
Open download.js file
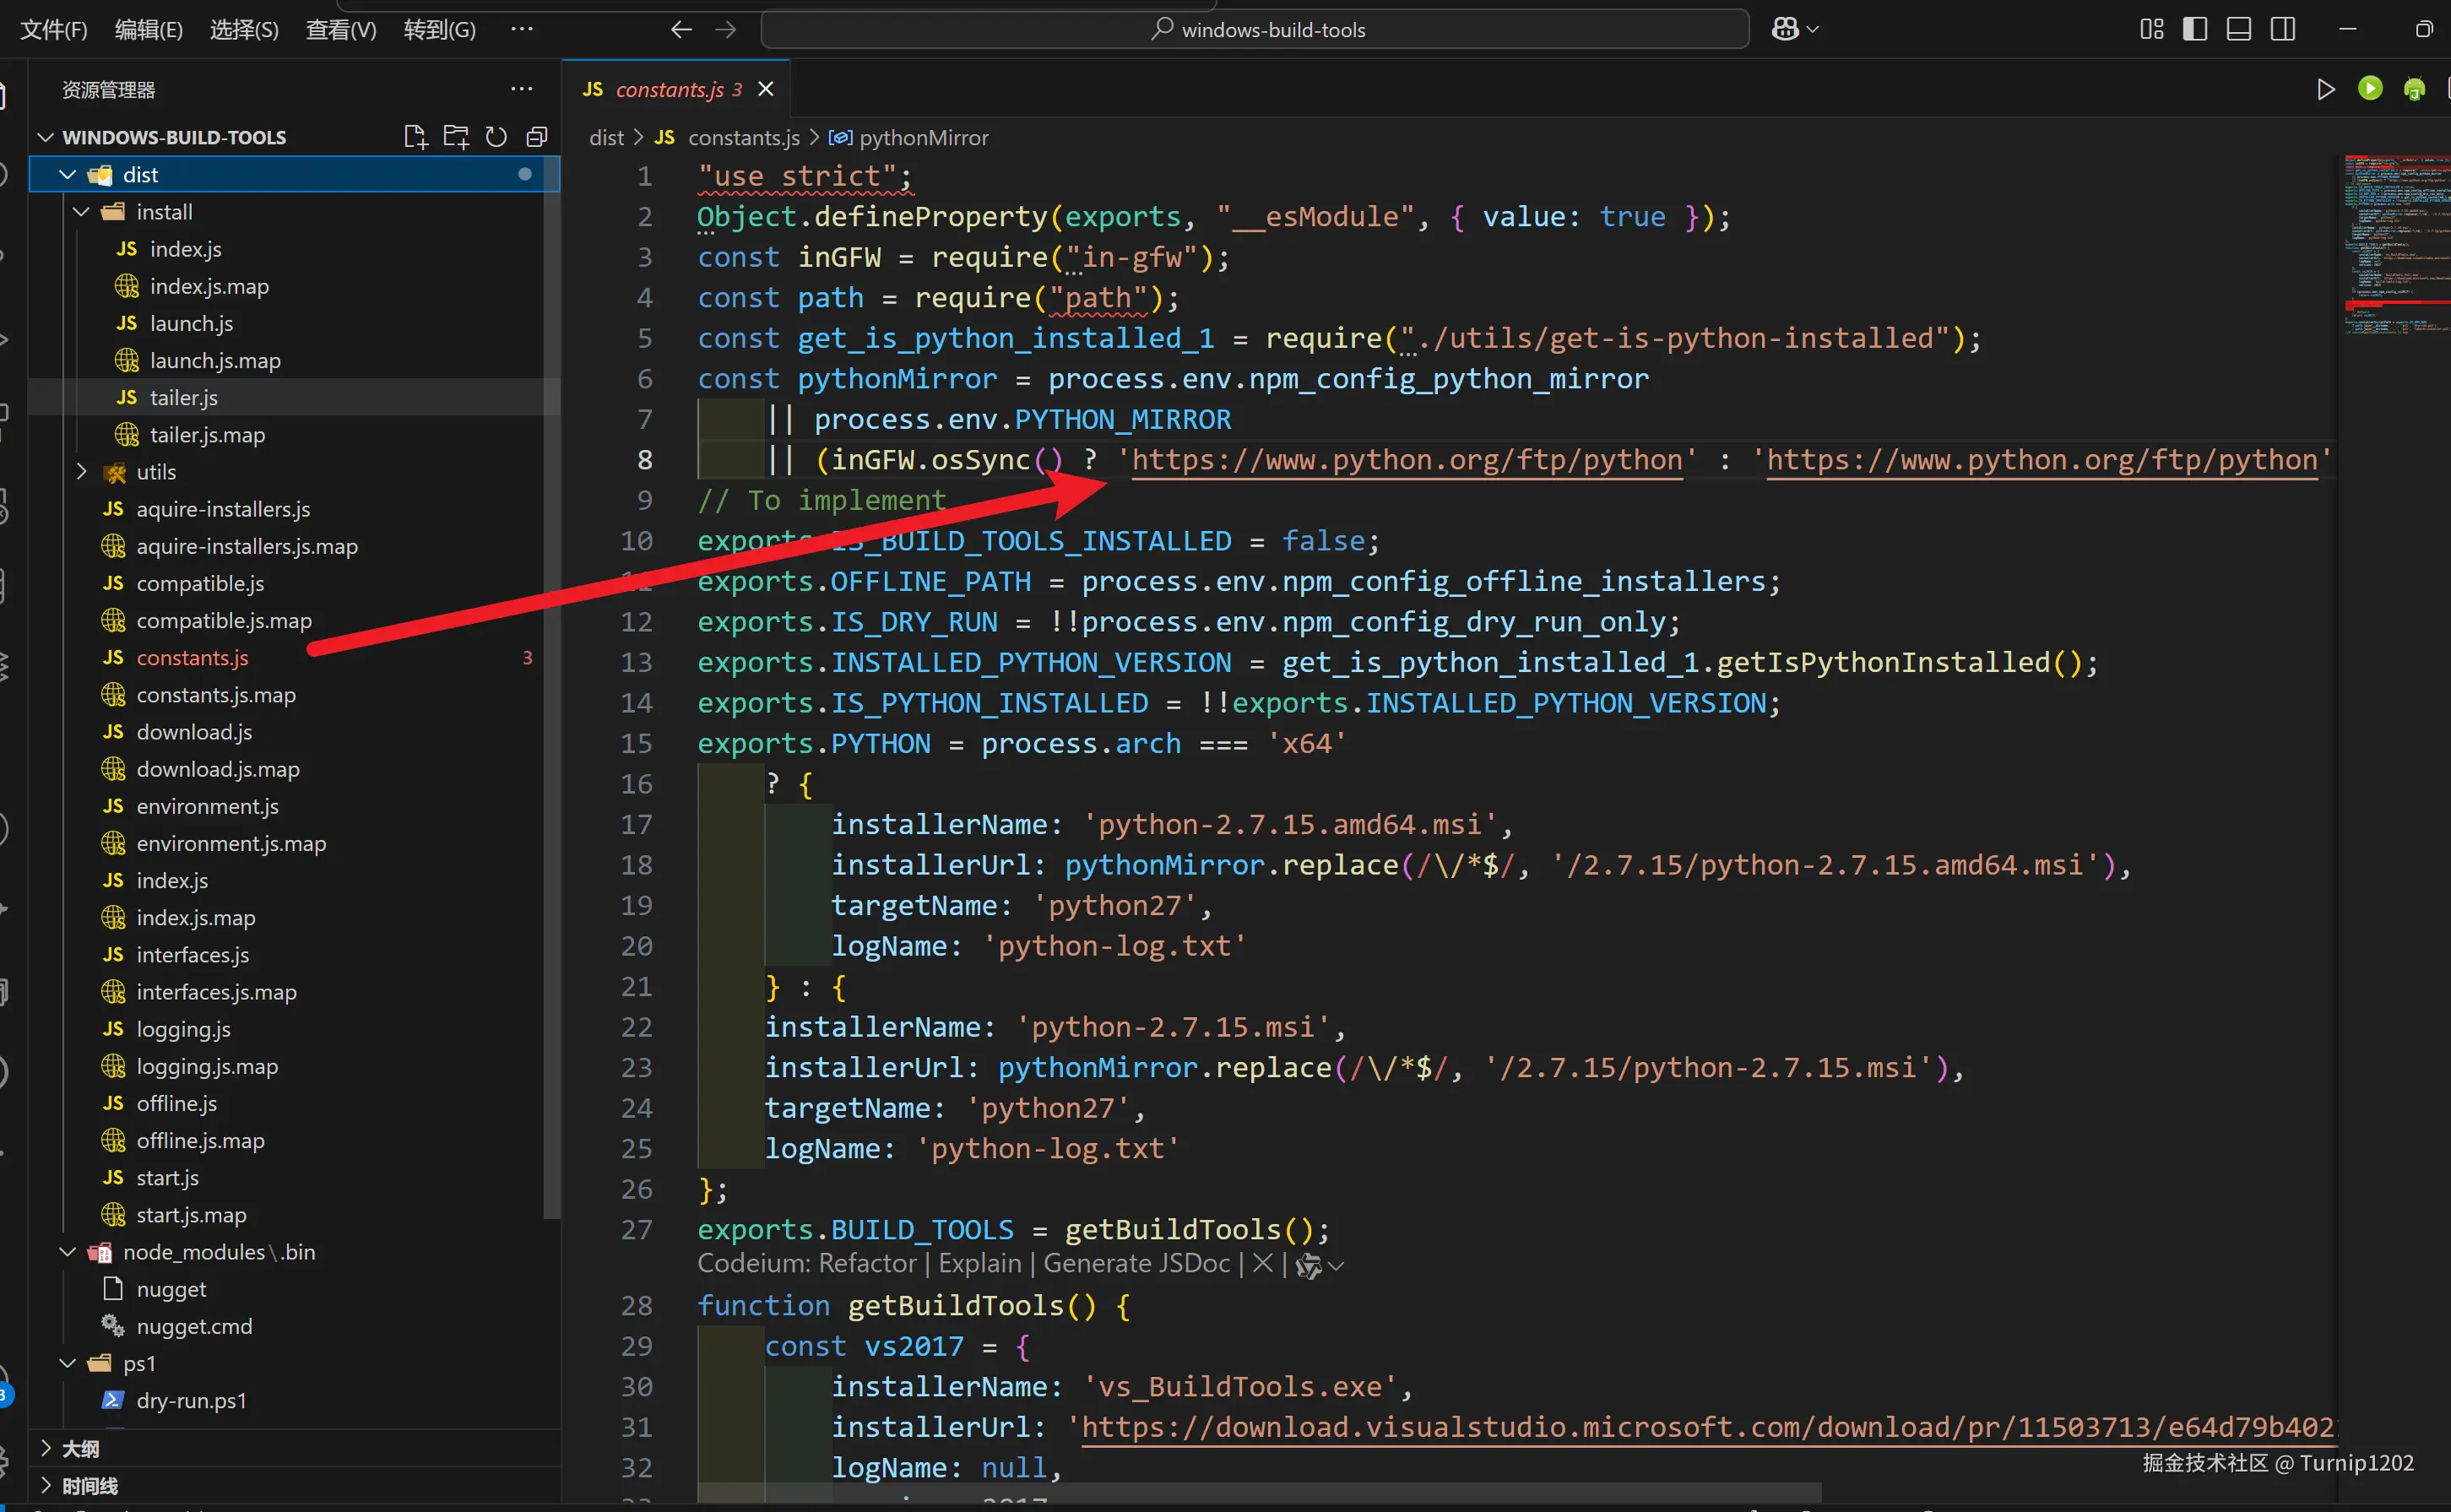(194, 732)
